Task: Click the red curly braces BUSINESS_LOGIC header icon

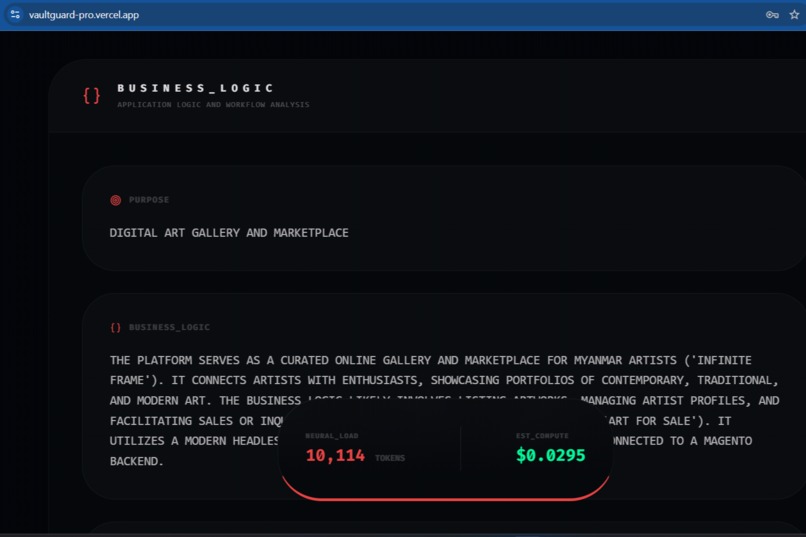Action: tap(91, 96)
